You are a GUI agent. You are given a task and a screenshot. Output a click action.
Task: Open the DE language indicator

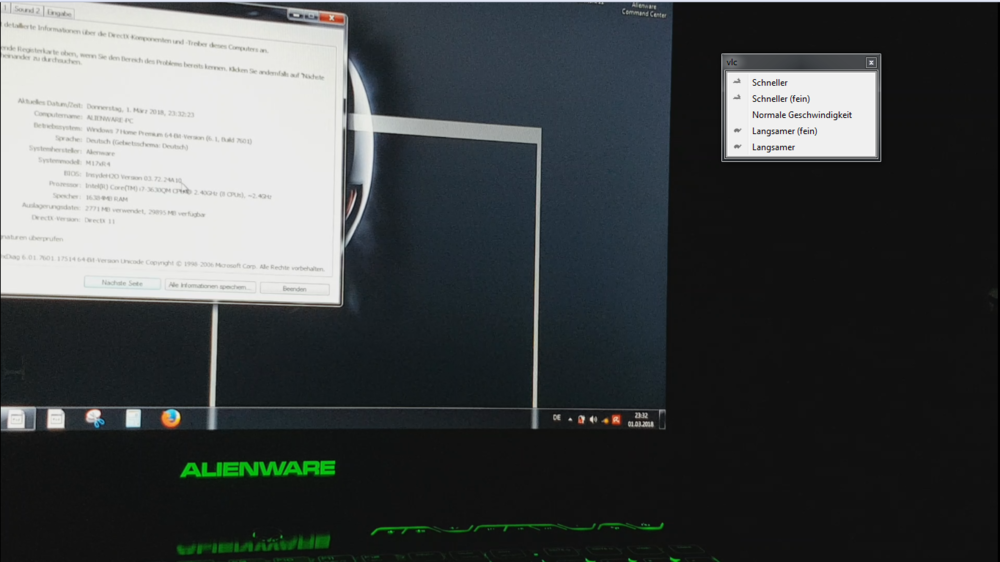(557, 418)
